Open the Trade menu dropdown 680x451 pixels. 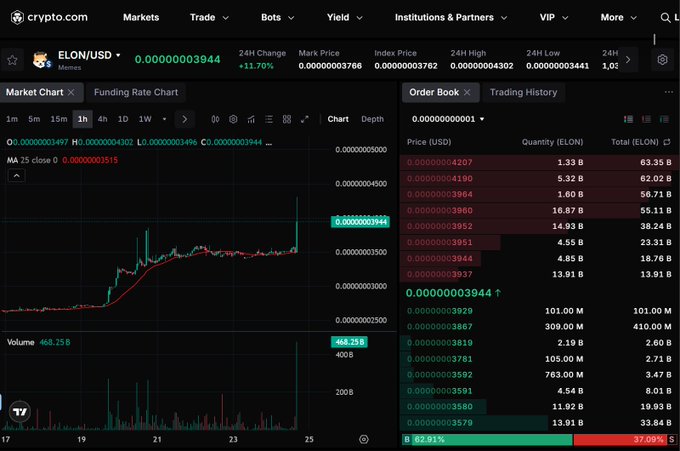pos(209,18)
